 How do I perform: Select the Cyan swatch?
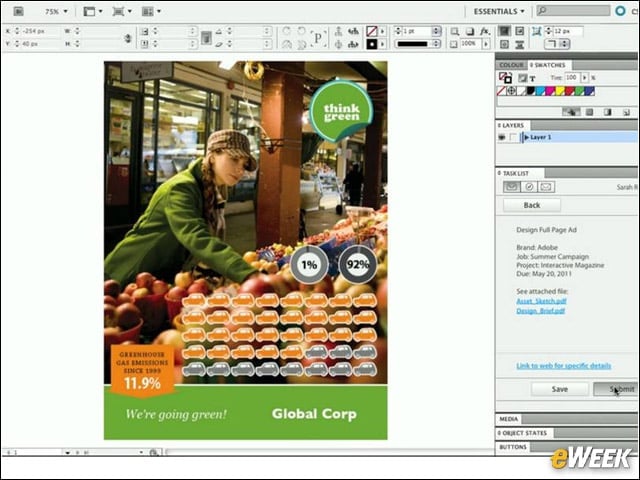(x=540, y=91)
